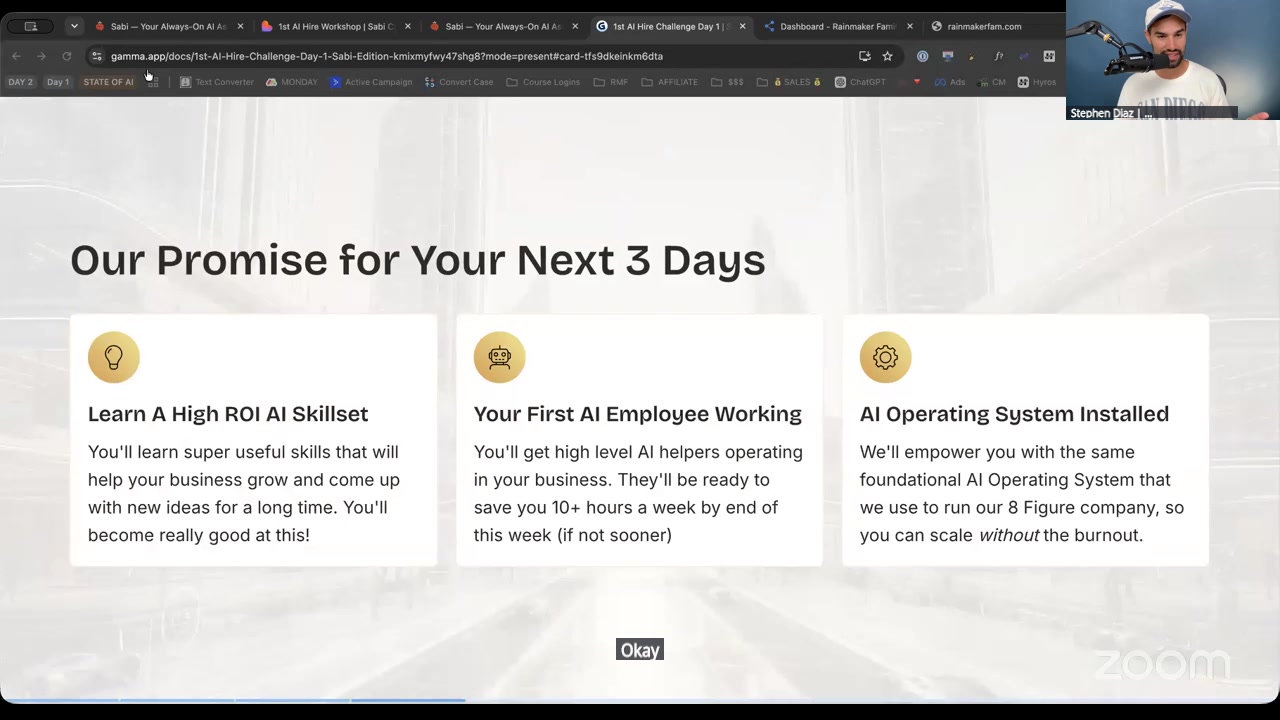Reload the page with the refresh icon
1280x720 pixels.
pos(66,56)
